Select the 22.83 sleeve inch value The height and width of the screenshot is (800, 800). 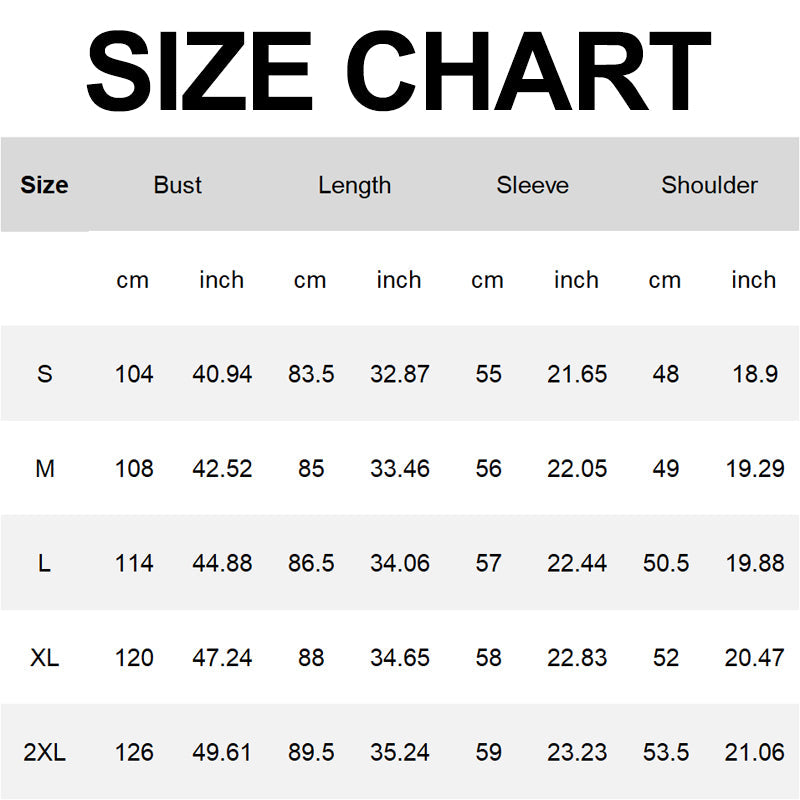[x=577, y=658]
